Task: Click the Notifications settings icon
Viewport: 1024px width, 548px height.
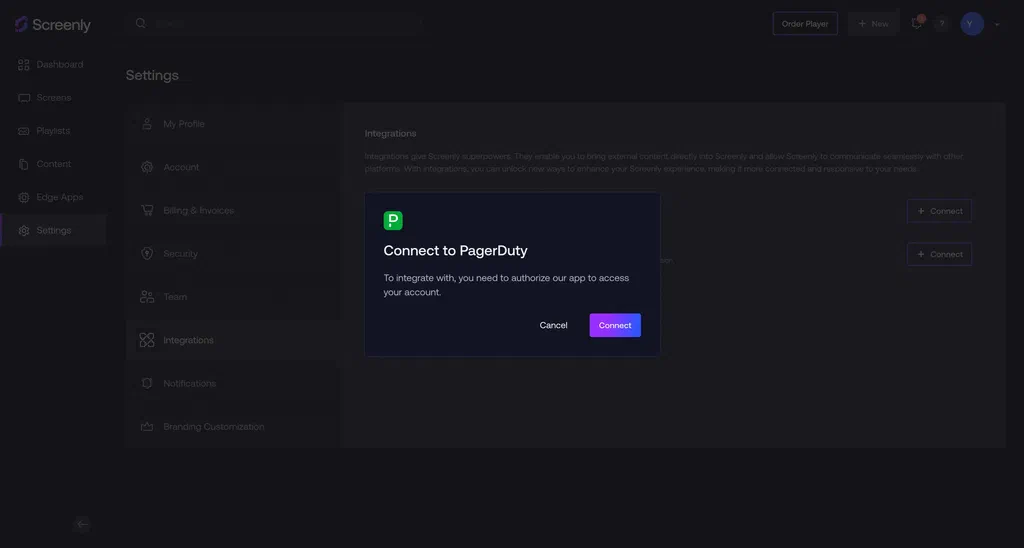Action: pos(147,383)
